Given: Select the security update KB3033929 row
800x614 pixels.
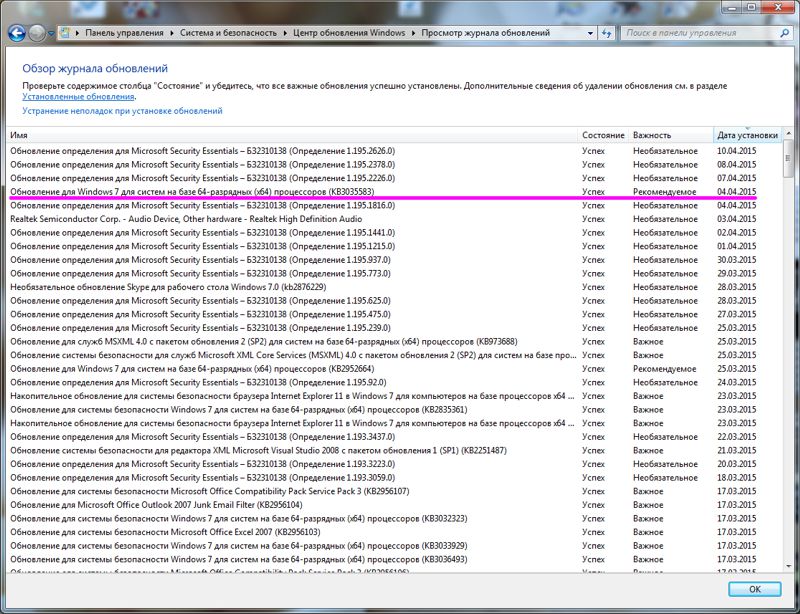Looking at the screenshot, I should (395, 546).
